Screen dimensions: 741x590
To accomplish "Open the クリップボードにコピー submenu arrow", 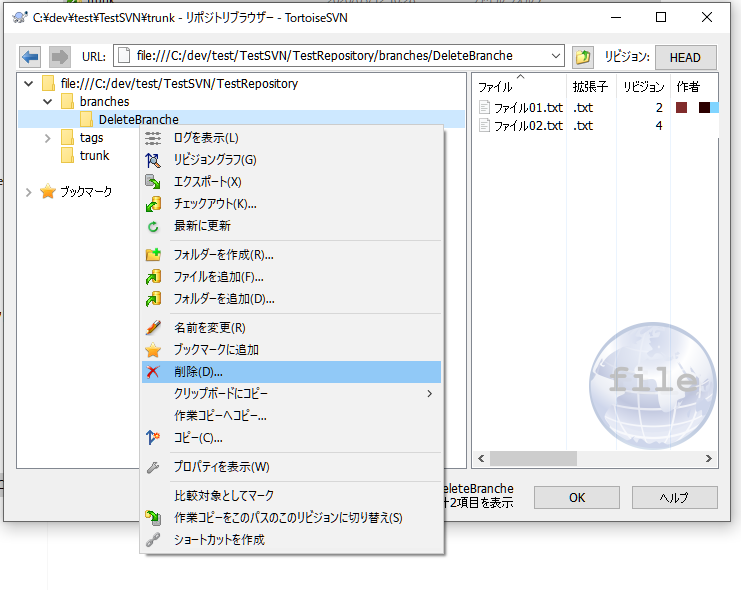I will point(429,394).
